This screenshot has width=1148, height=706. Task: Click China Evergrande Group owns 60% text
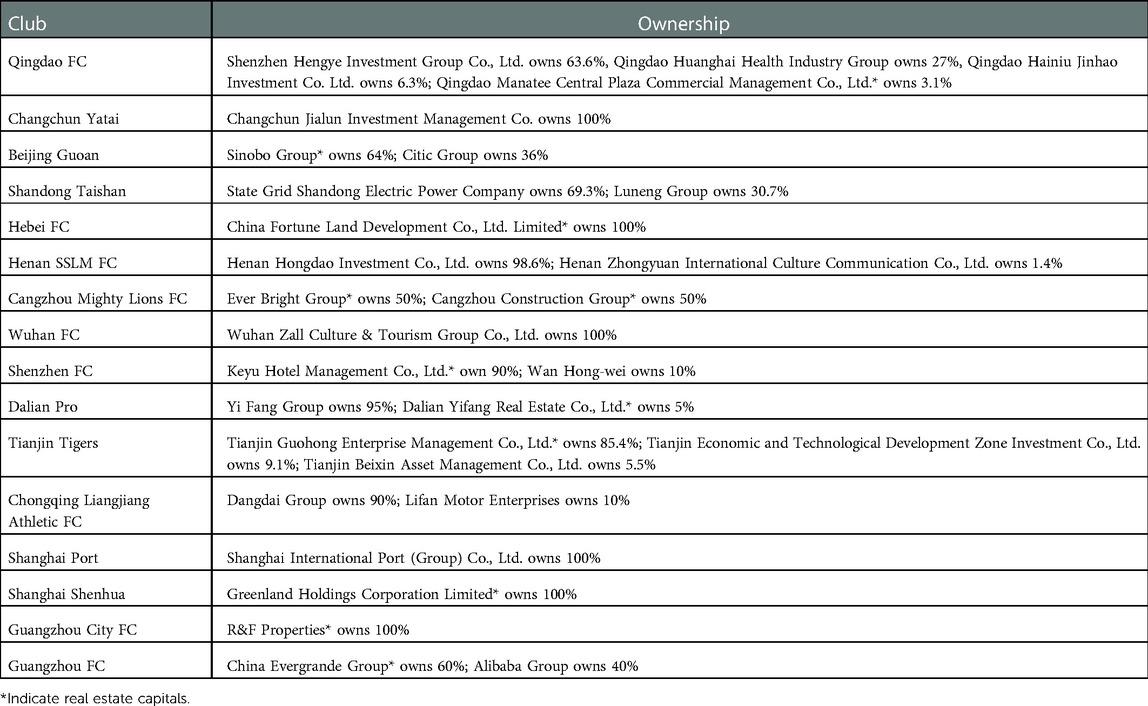346,665
